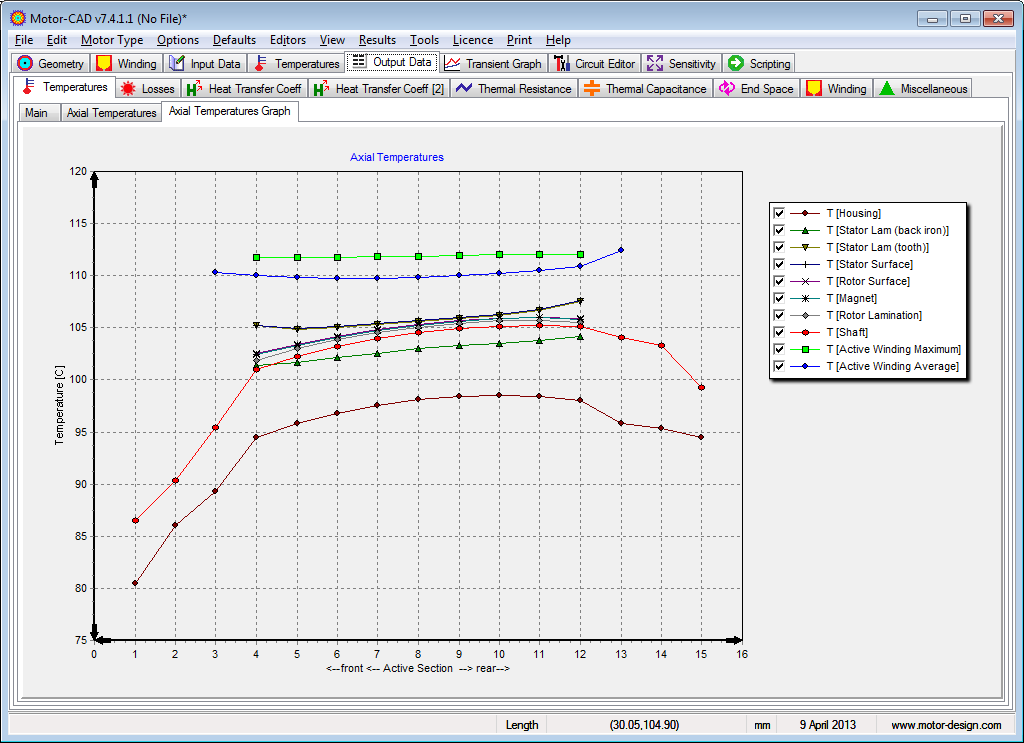Click the End Space sub-tab icon
Screen dimensions: 1024x743
727,89
